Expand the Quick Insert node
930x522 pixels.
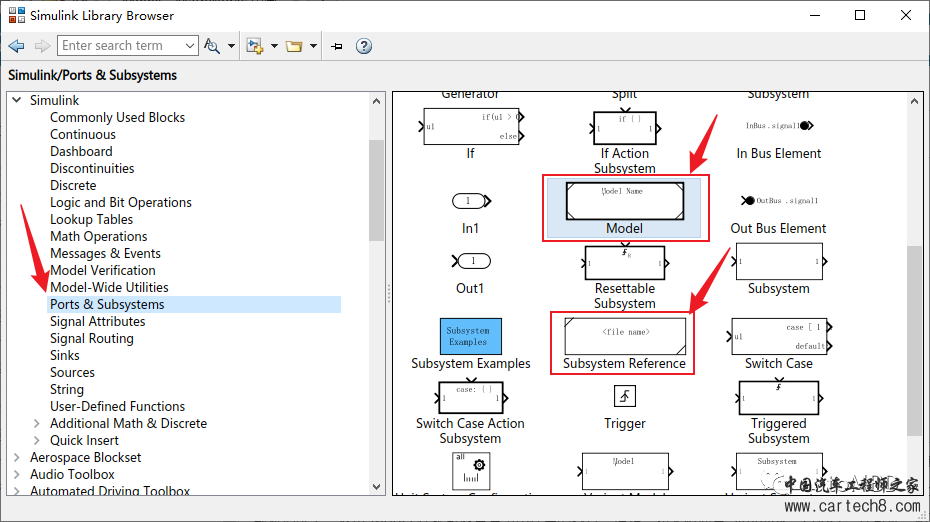pyautogui.click(x=37, y=441)
